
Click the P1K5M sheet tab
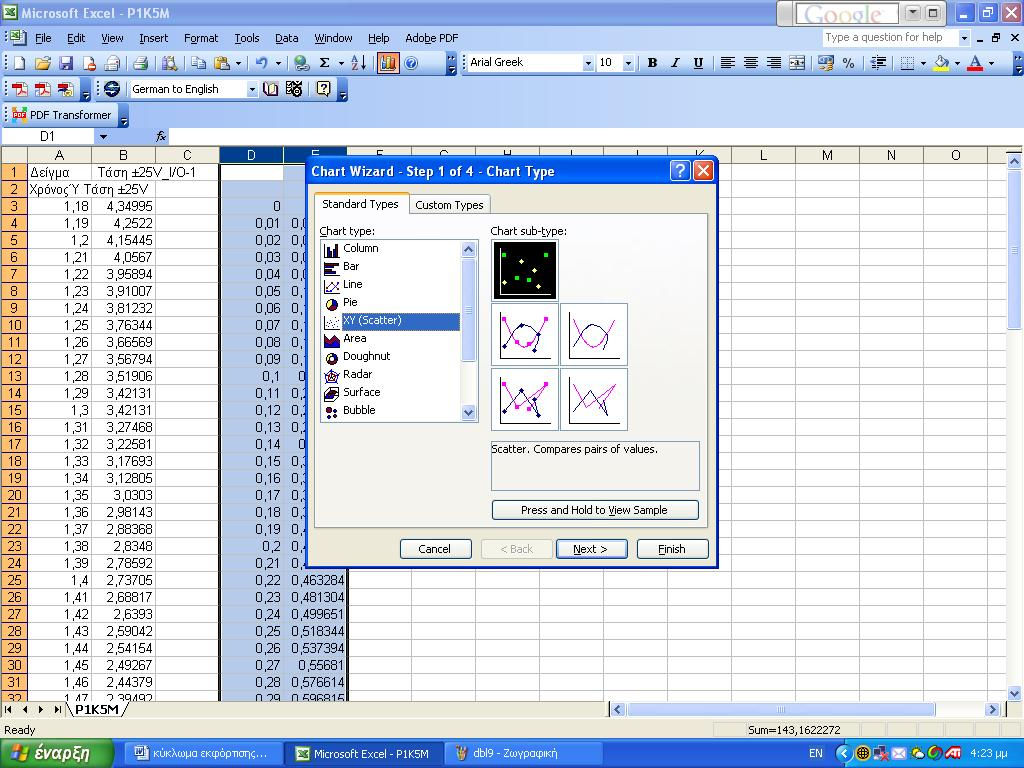[x=96, y=709]
